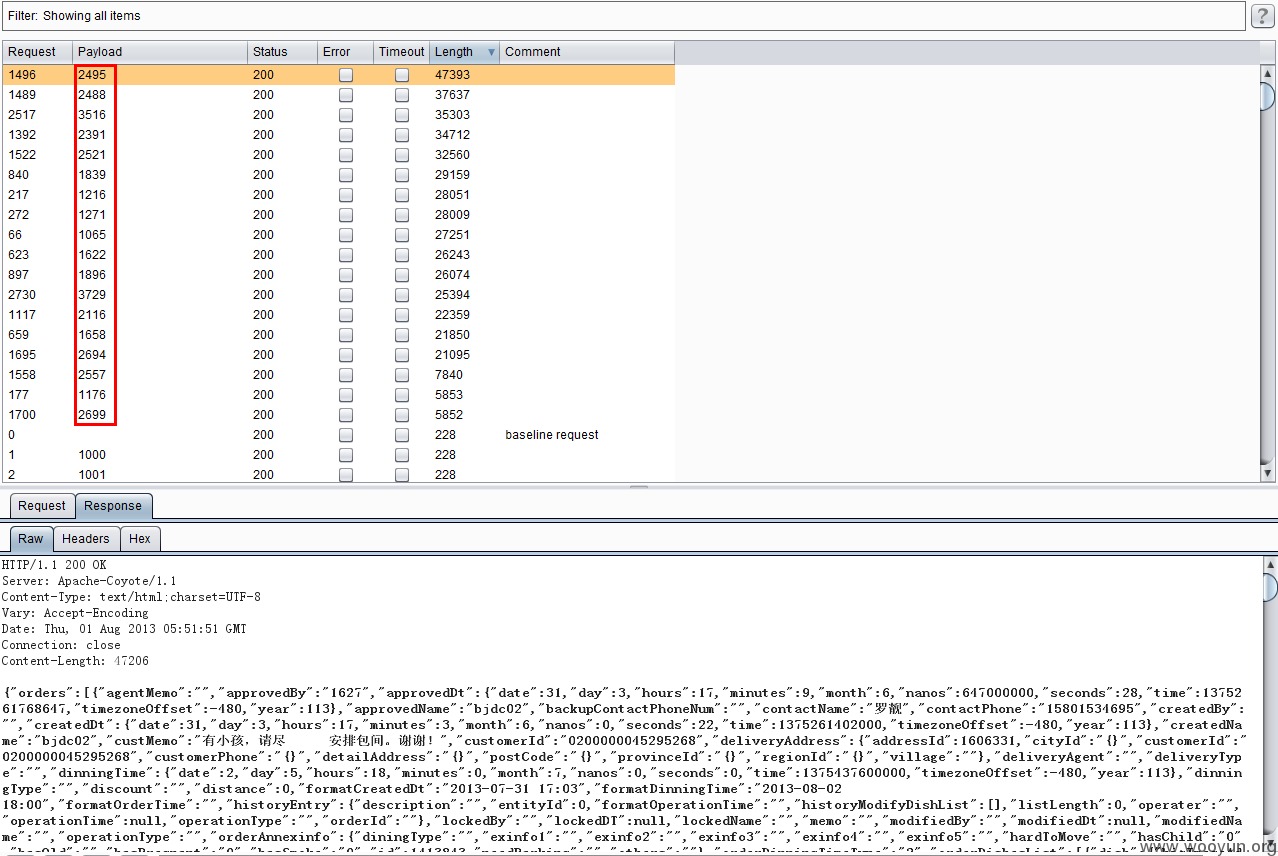Image resolution: width=1278 pixels, height=856 pixels.
Task: Select the row with length 7840
Action: point(338,375)
